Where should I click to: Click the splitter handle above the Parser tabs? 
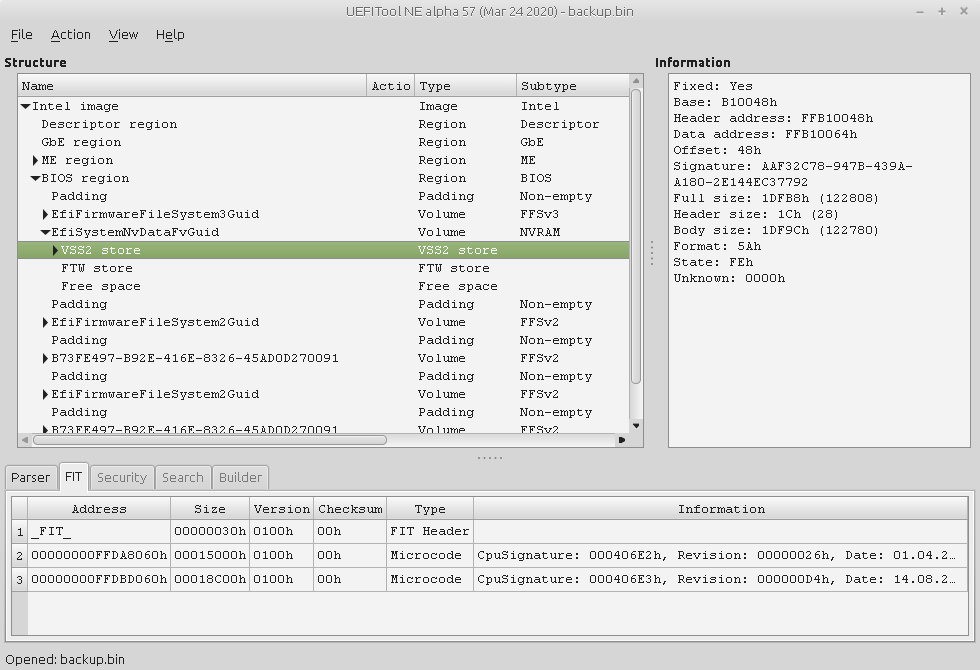[490, 458]
